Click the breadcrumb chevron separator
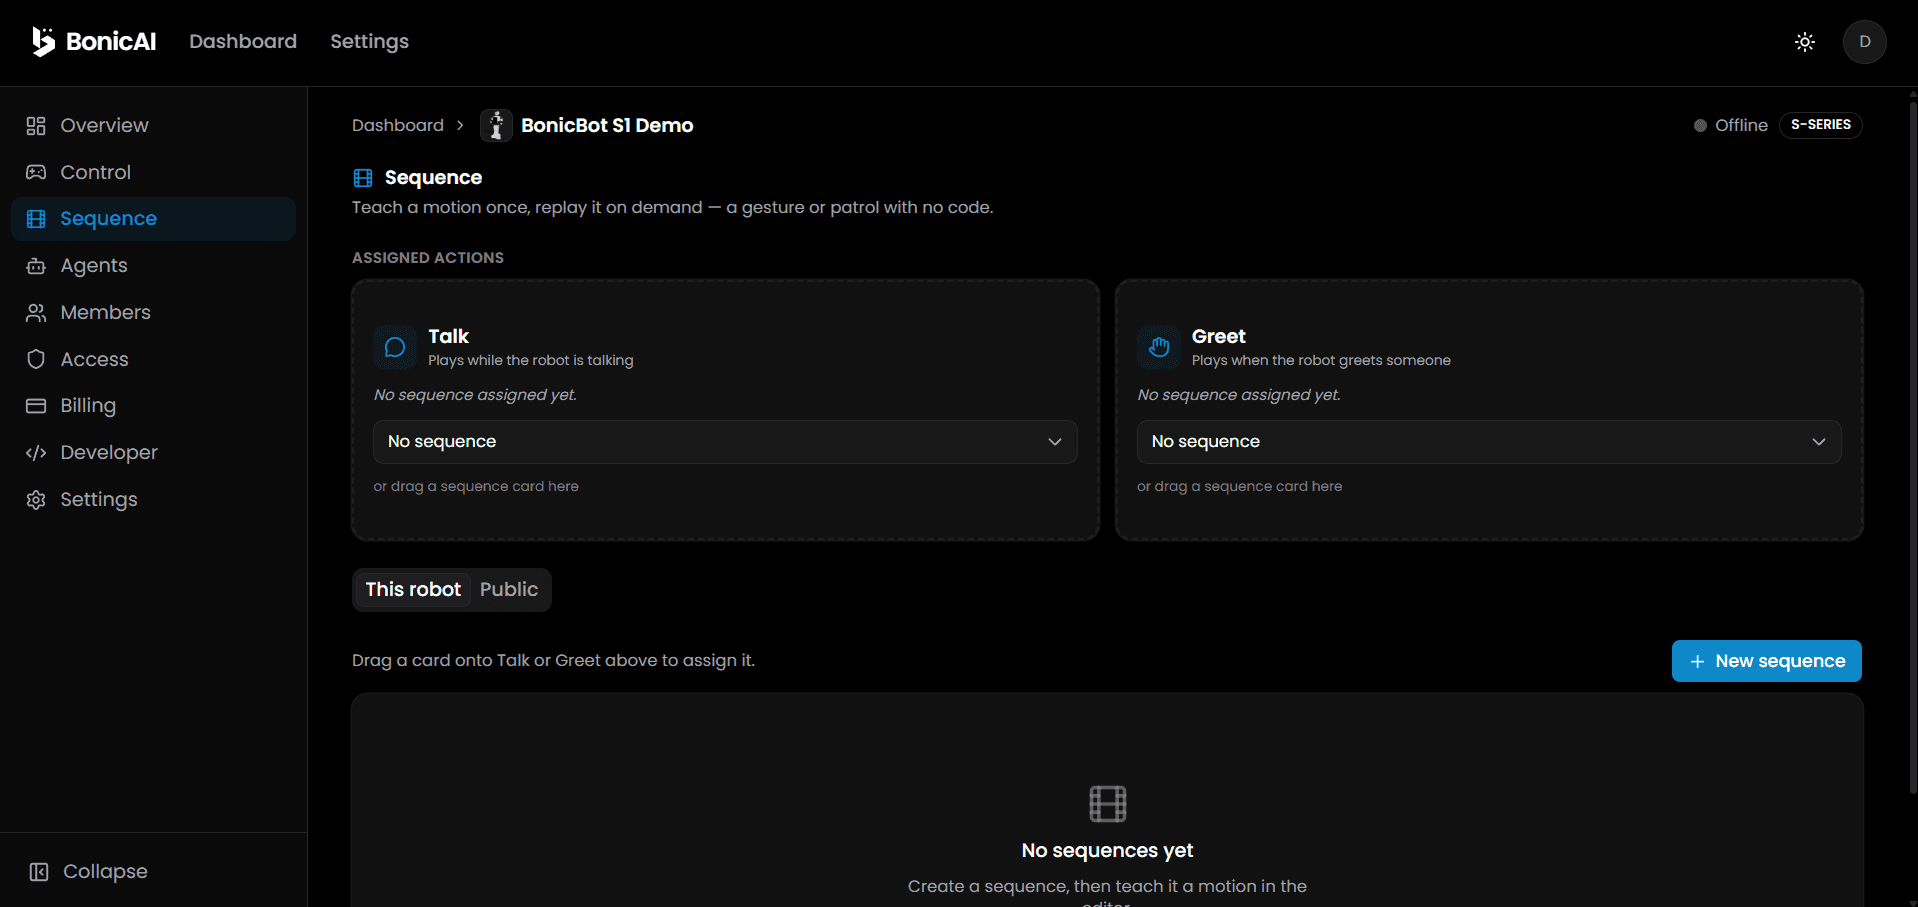Viewport: 1918px width, 907px height. click(460, 126)
